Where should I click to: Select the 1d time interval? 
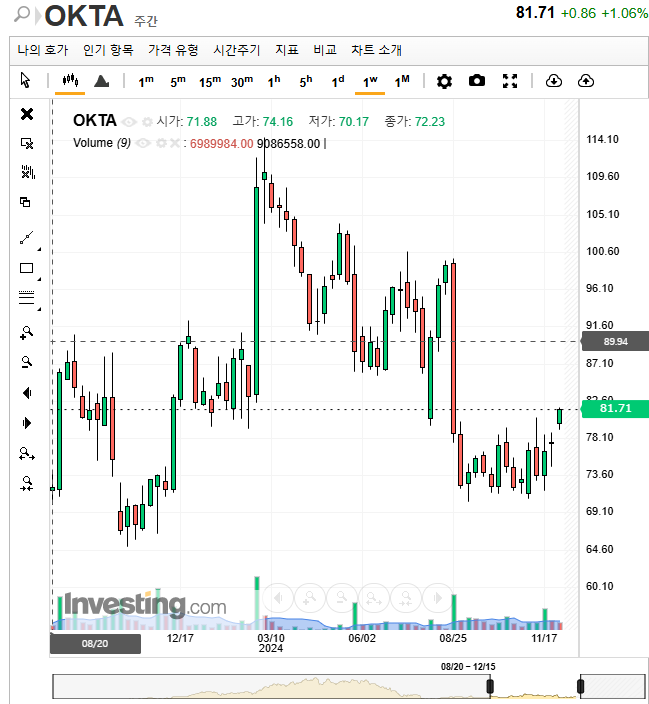point(338,82)
